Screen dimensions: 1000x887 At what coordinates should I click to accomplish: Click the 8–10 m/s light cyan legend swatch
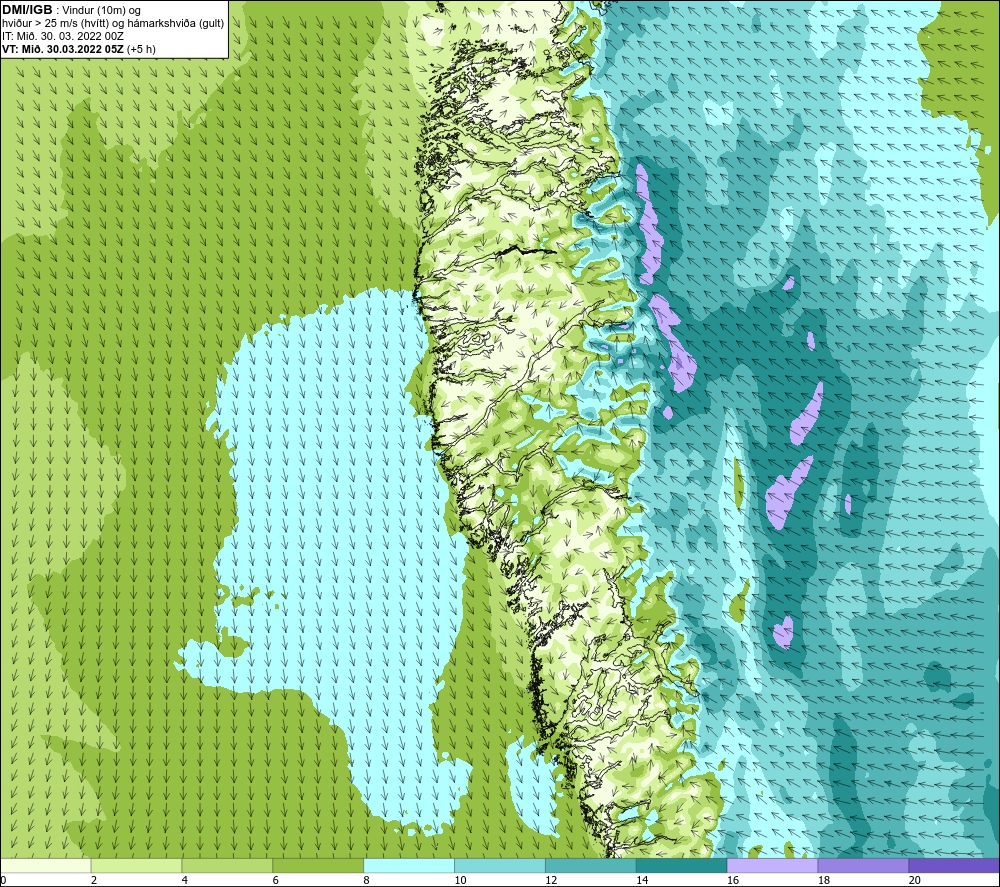click(x=409, y=865)
